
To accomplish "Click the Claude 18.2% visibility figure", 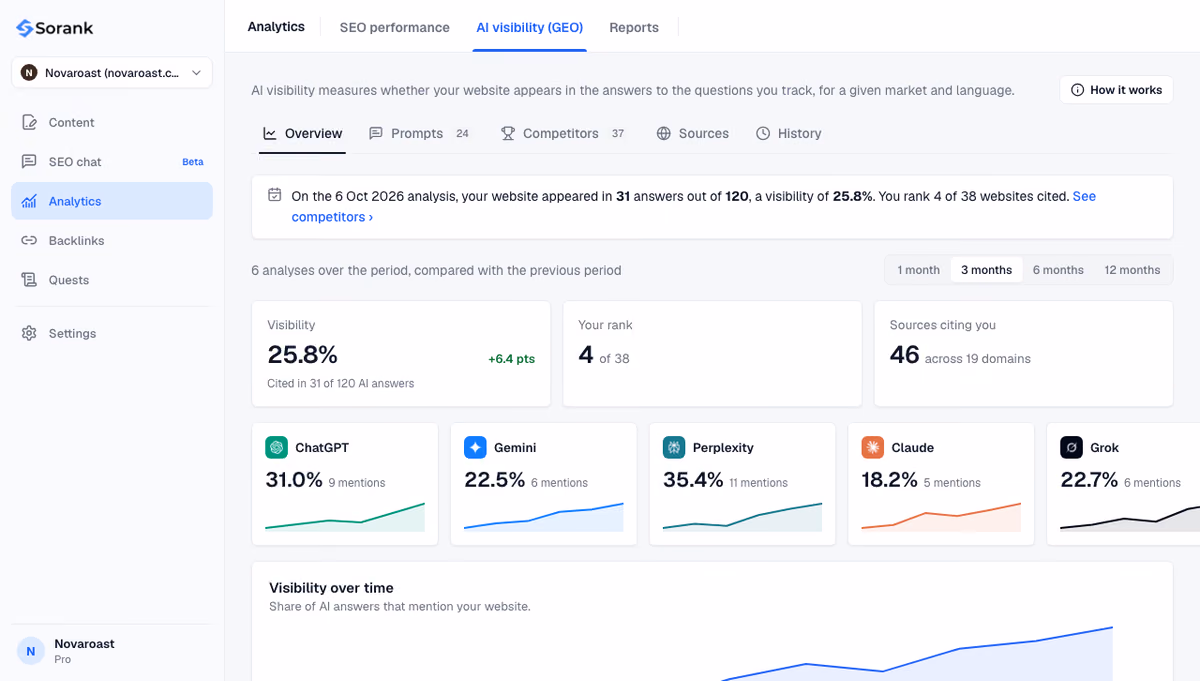I will click(x=890, y=480).
